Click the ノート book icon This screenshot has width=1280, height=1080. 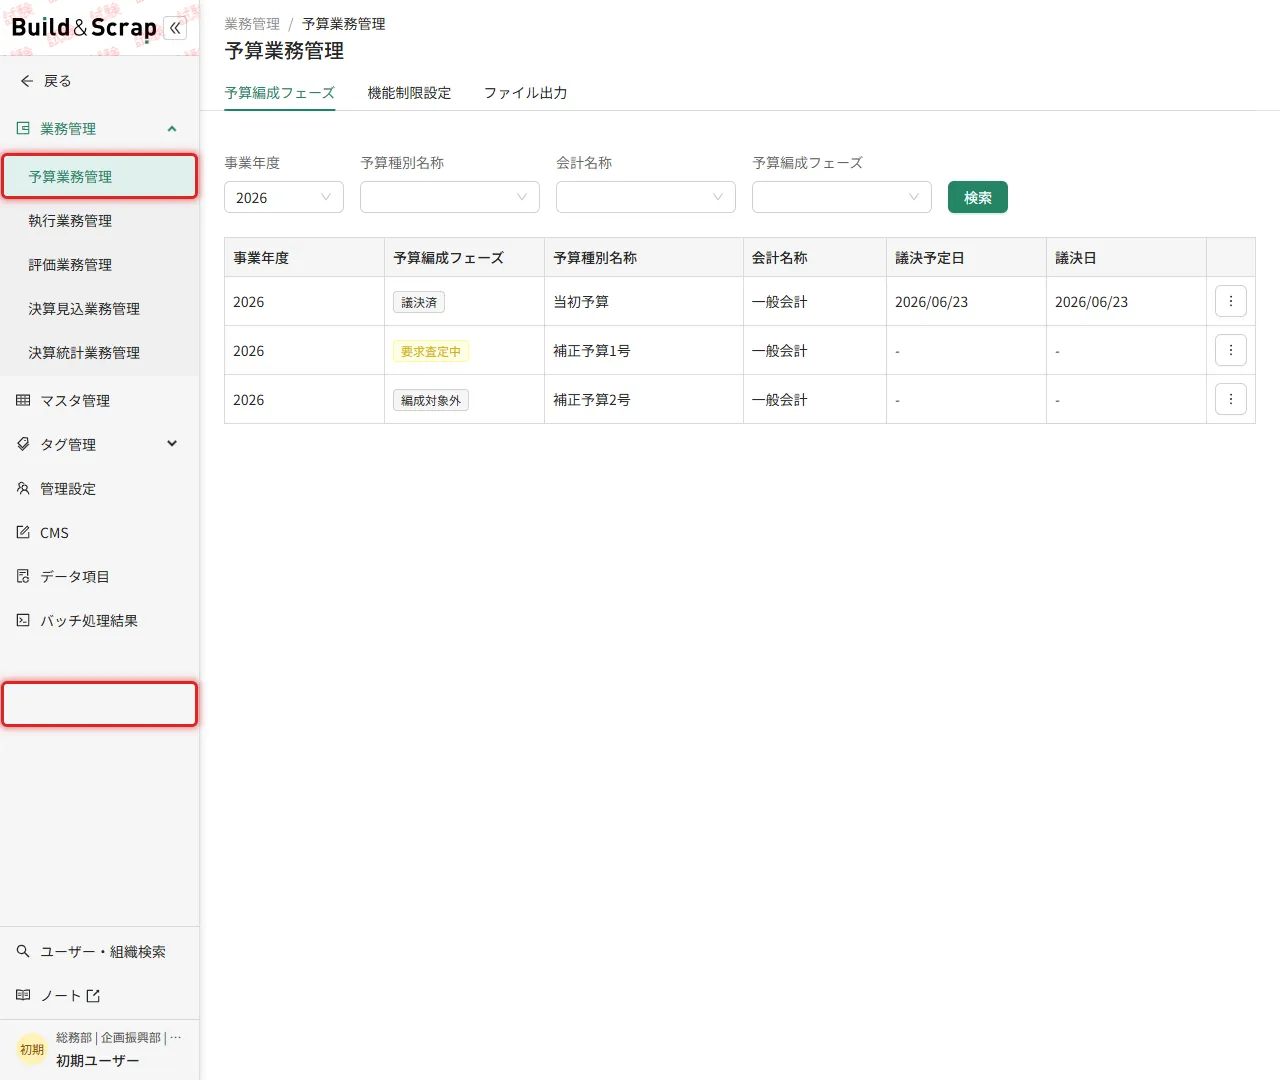coord(23,995)
